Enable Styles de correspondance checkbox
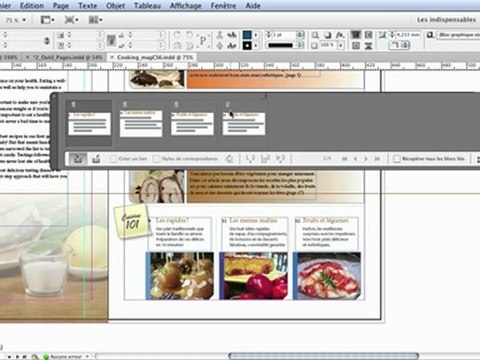The image size is (480, 360). click(x=156, y=159)
